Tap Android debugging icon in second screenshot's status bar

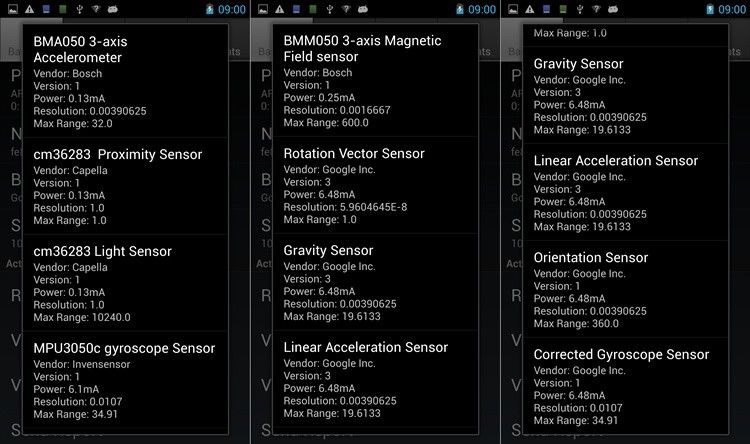click(363, 9)
